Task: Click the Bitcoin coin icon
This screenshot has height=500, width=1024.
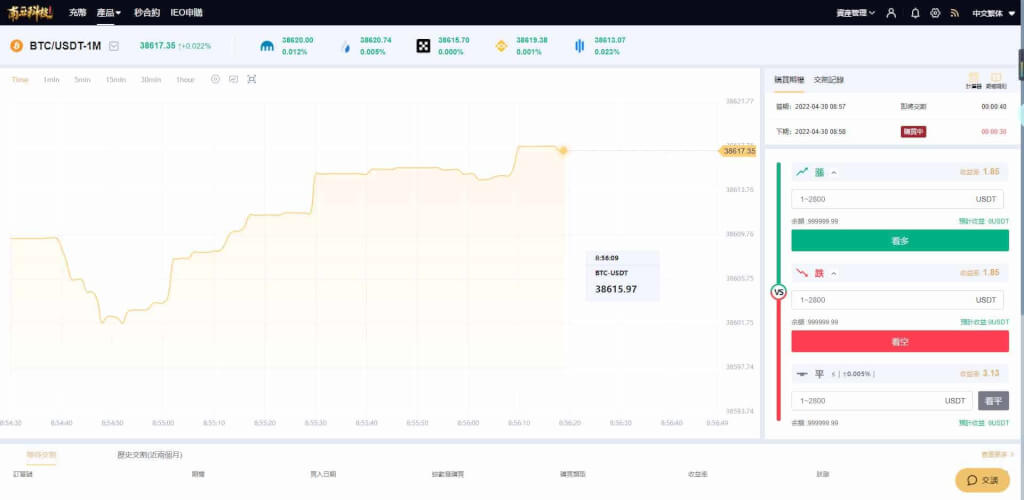Action: click(16, 46)
